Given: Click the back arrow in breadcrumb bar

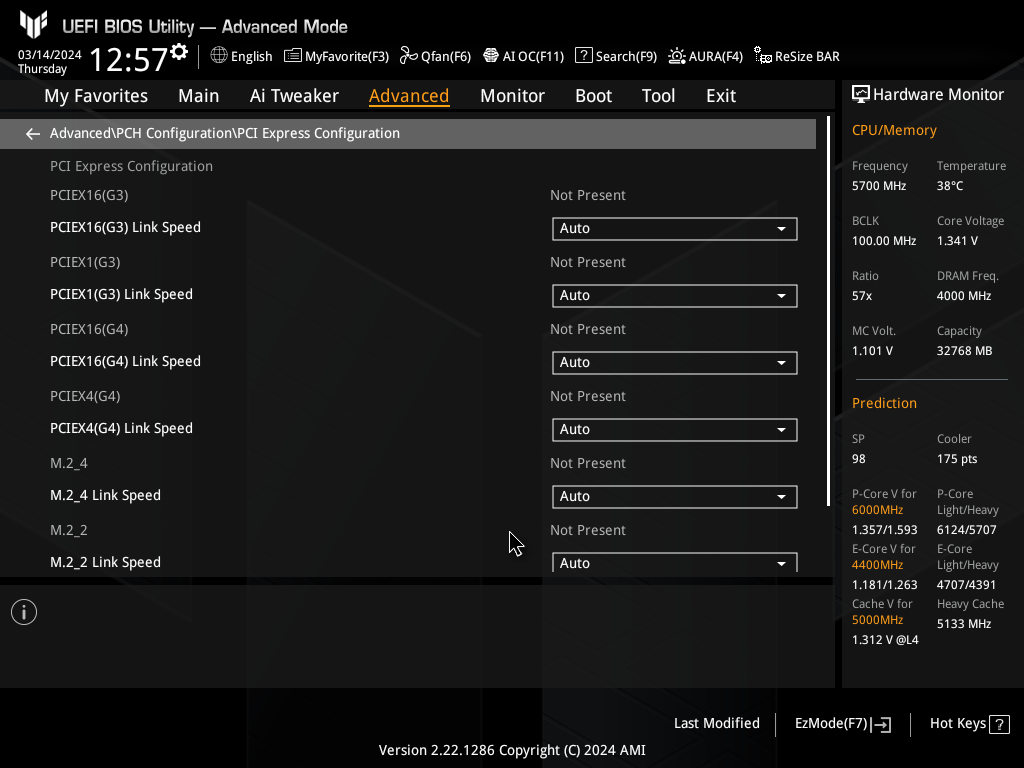Looking at the screenshot, I should click(33, 134).
